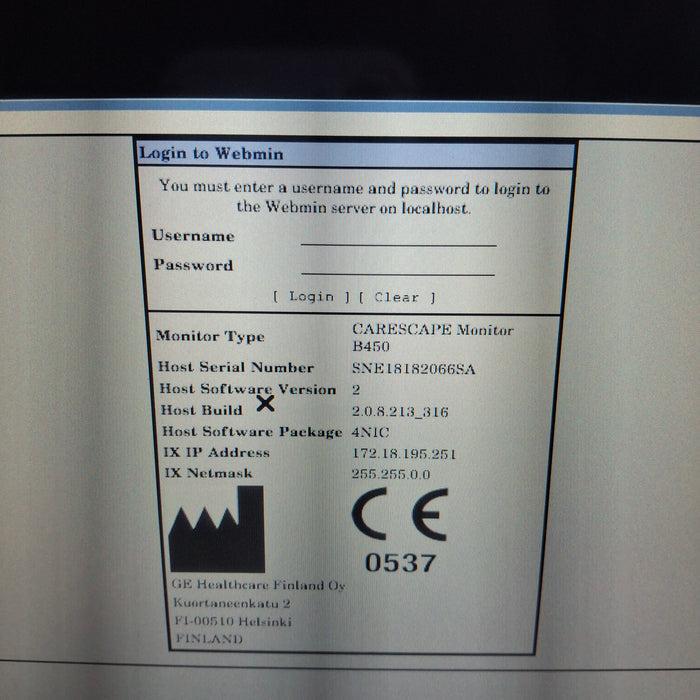Viewport: 700px width, 700px height.
Task: Click the Host Build value 2.0.8.213_316
Action: coord(400,411)
